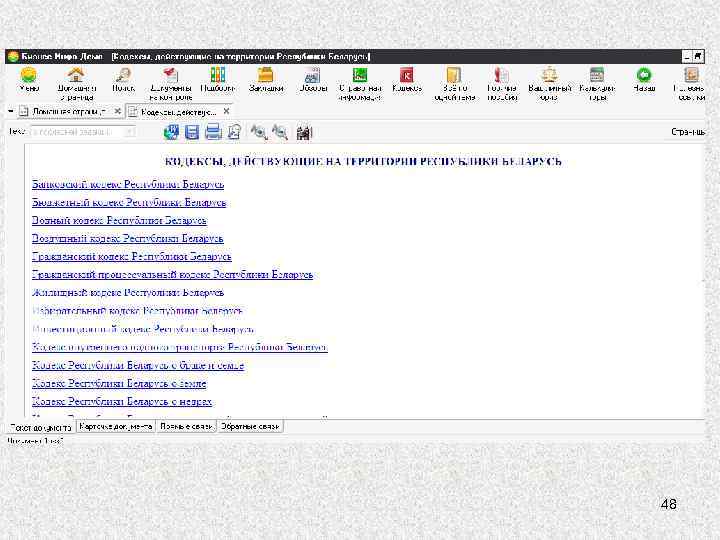The height and width of the screenshot is (540, 720).
Task: Expand the tab list arrow left of tabs
Action: click(10, 112)
